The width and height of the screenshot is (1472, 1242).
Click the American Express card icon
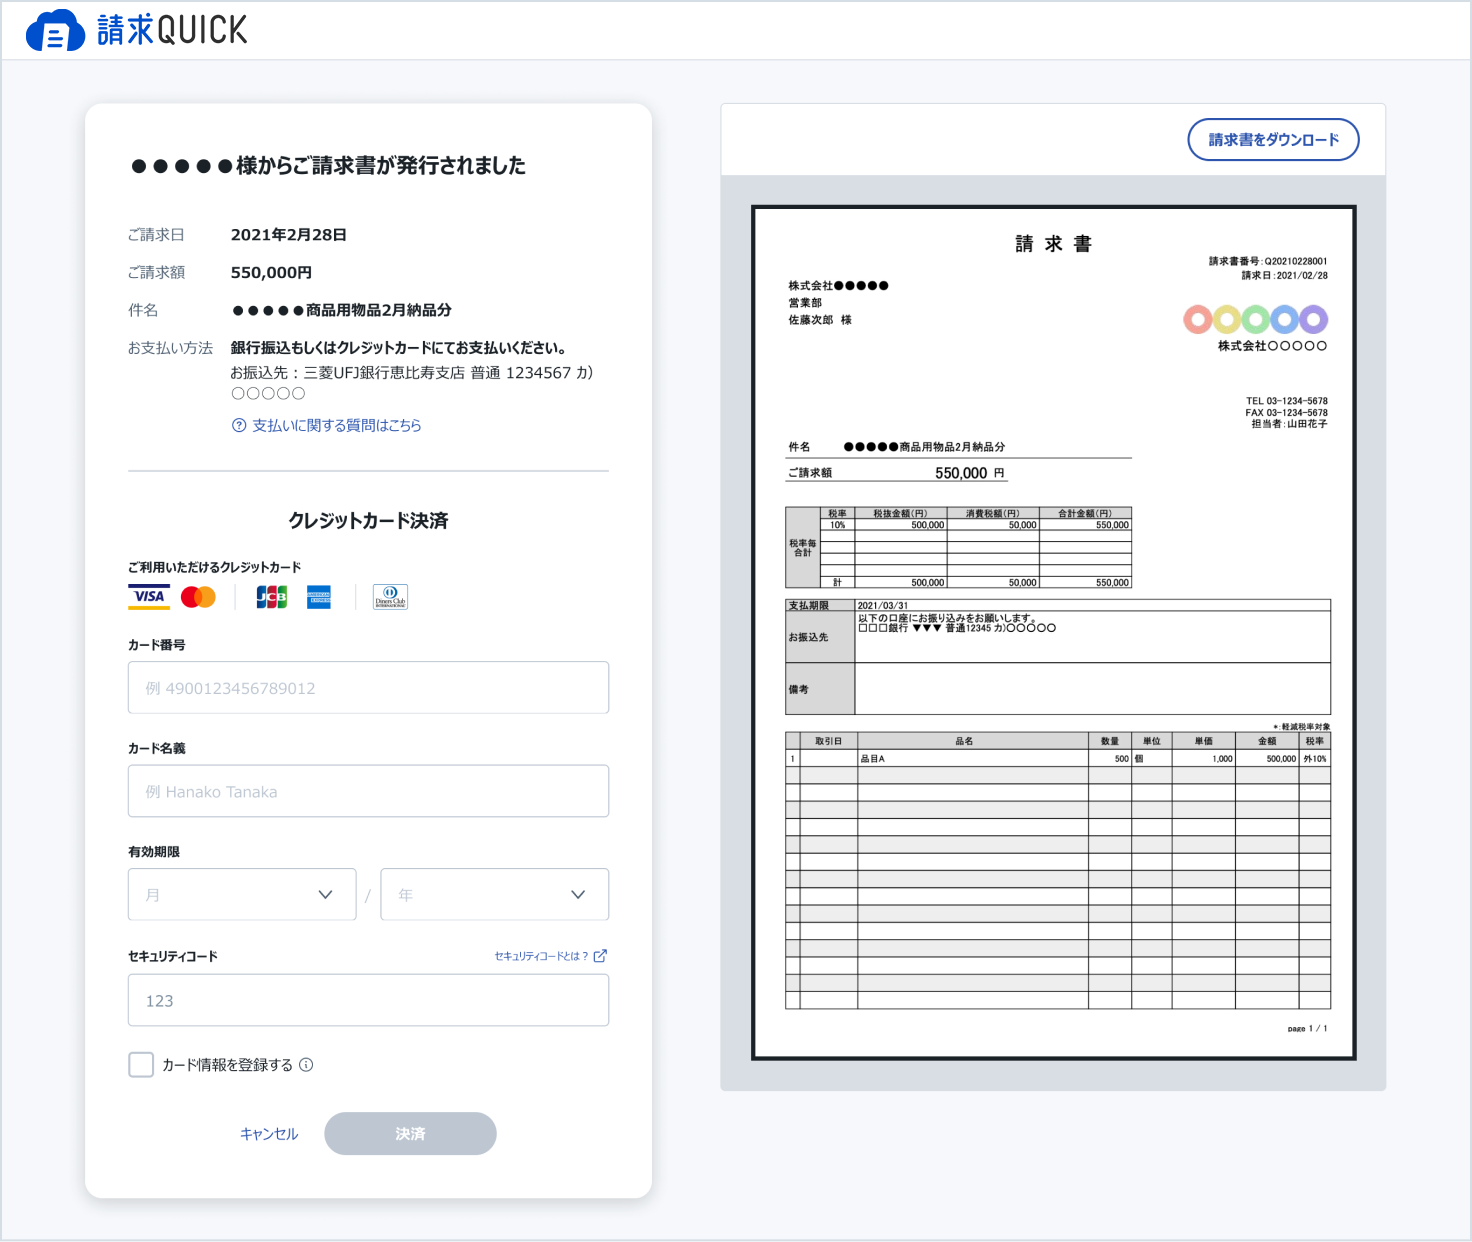tap(319, 597)
